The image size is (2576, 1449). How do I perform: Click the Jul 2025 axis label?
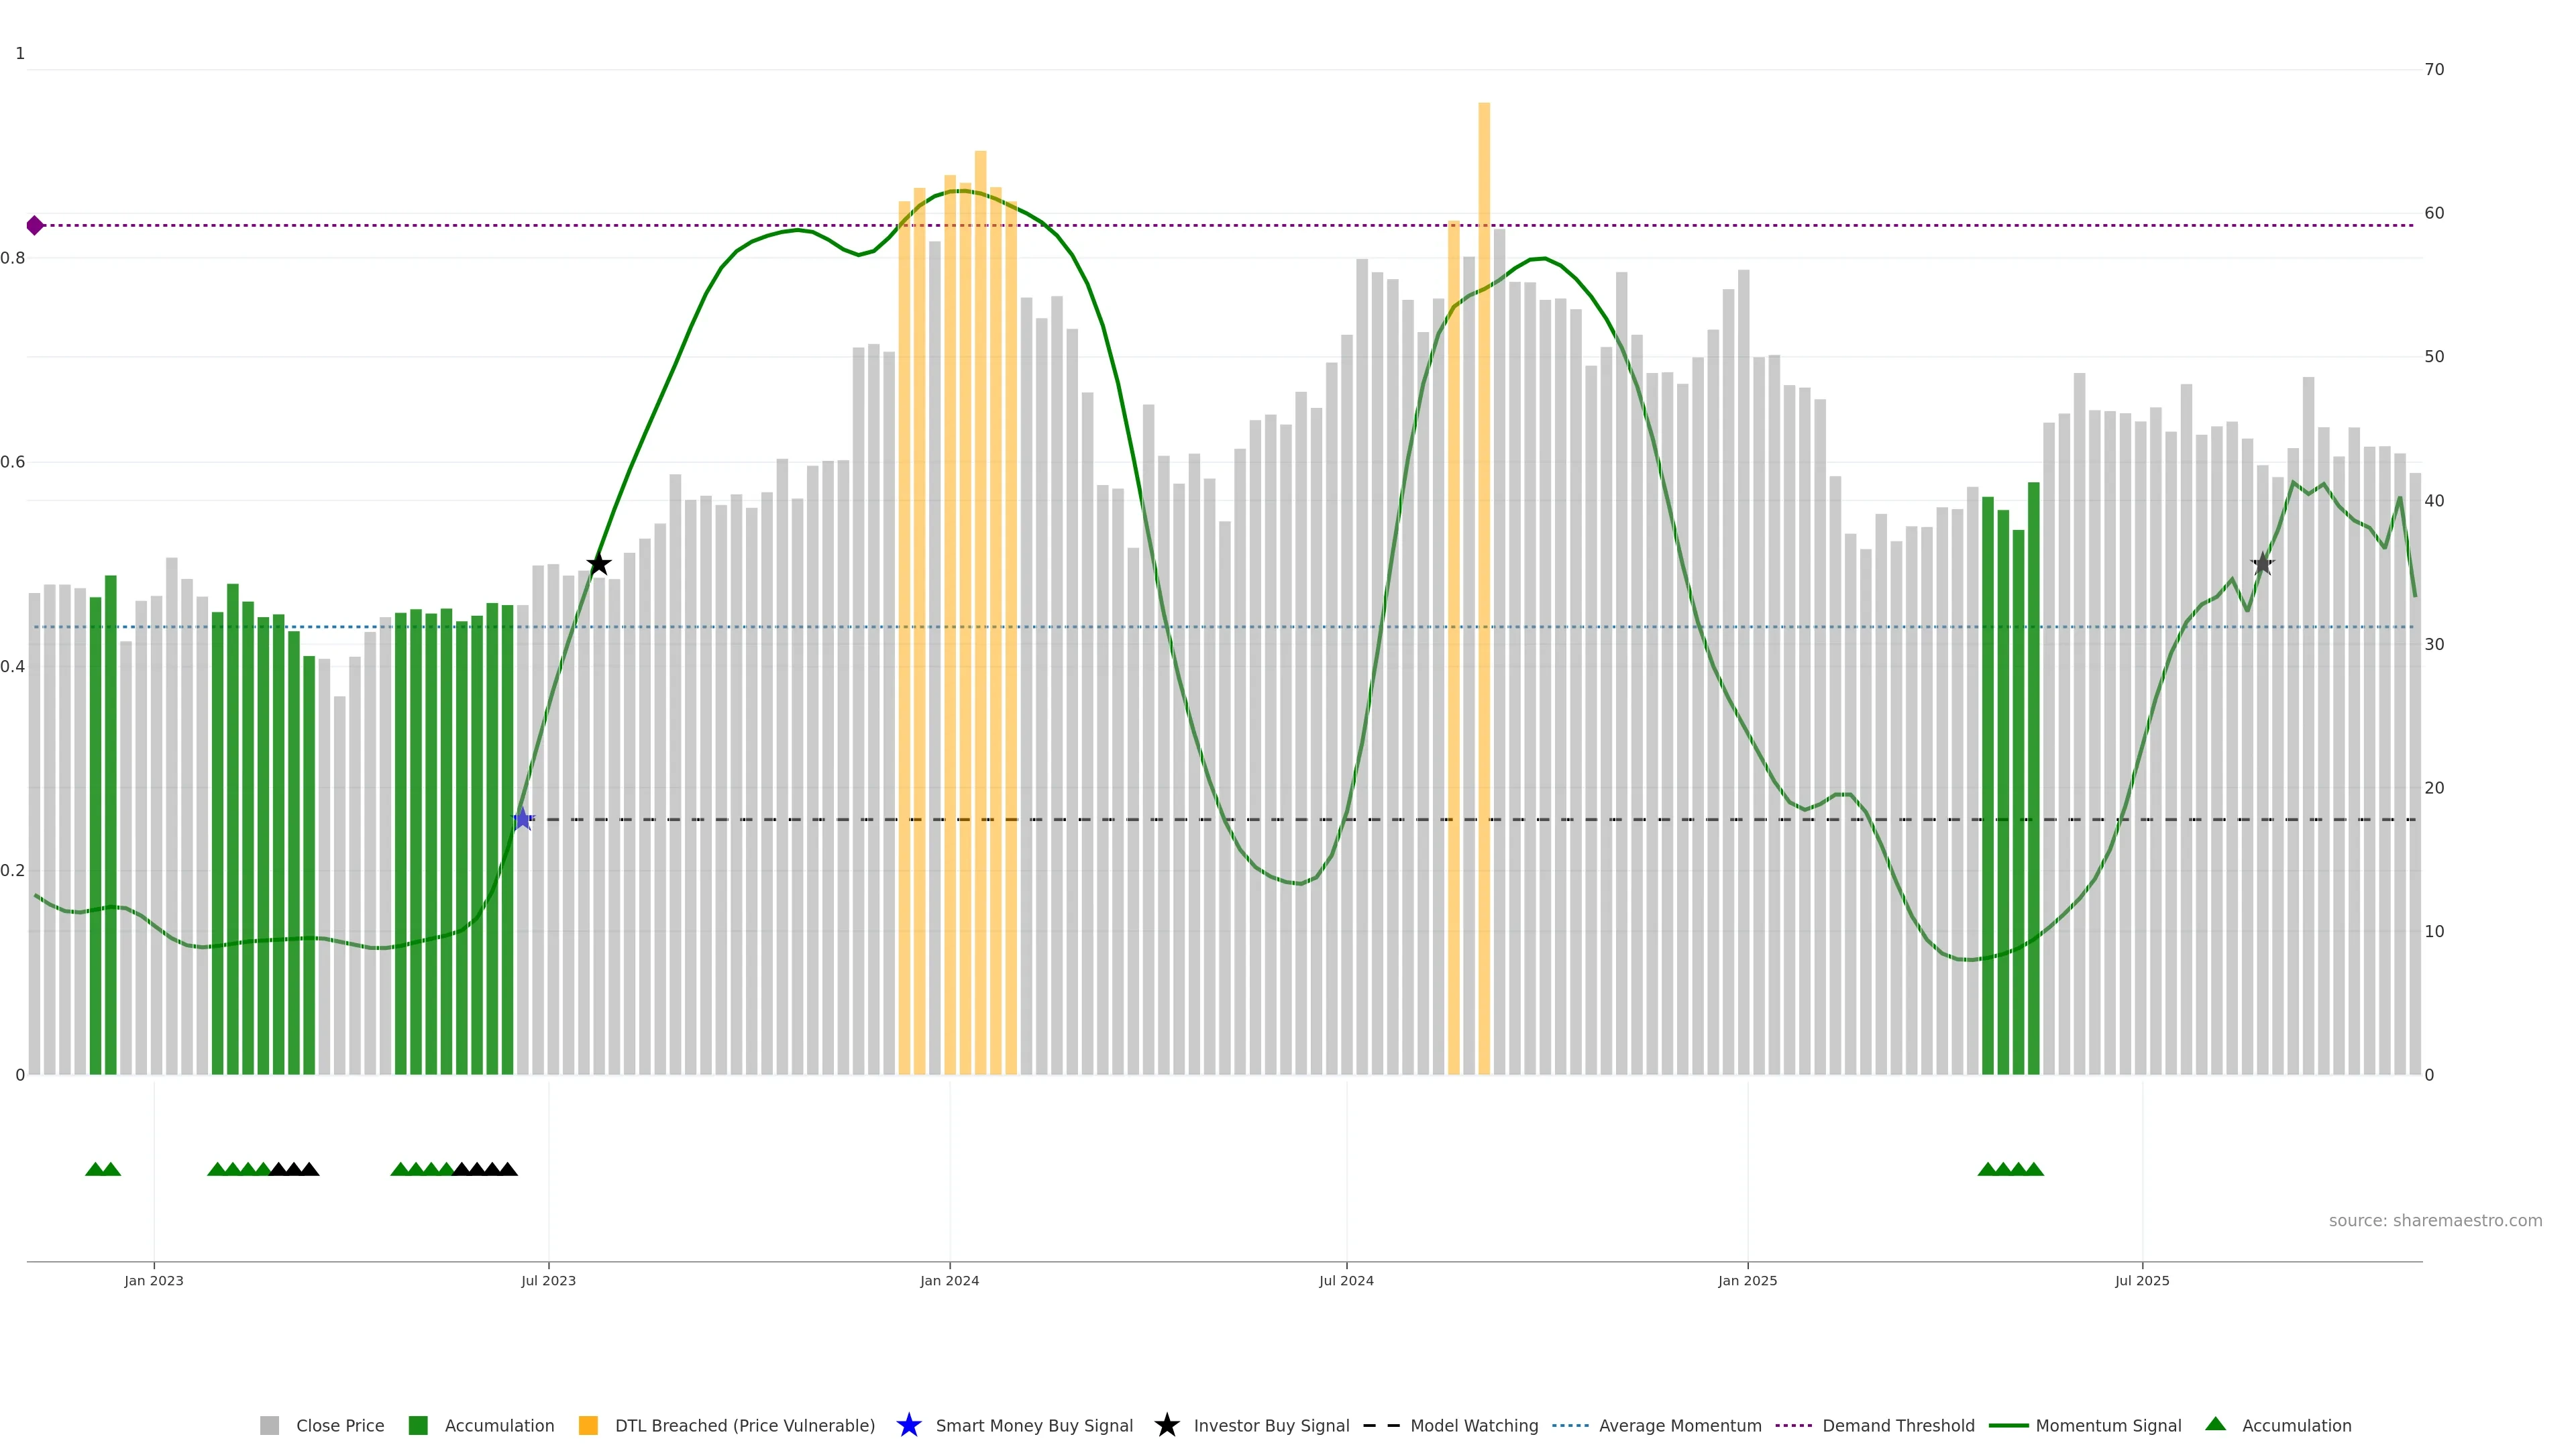click(x=2142, y=1280)
